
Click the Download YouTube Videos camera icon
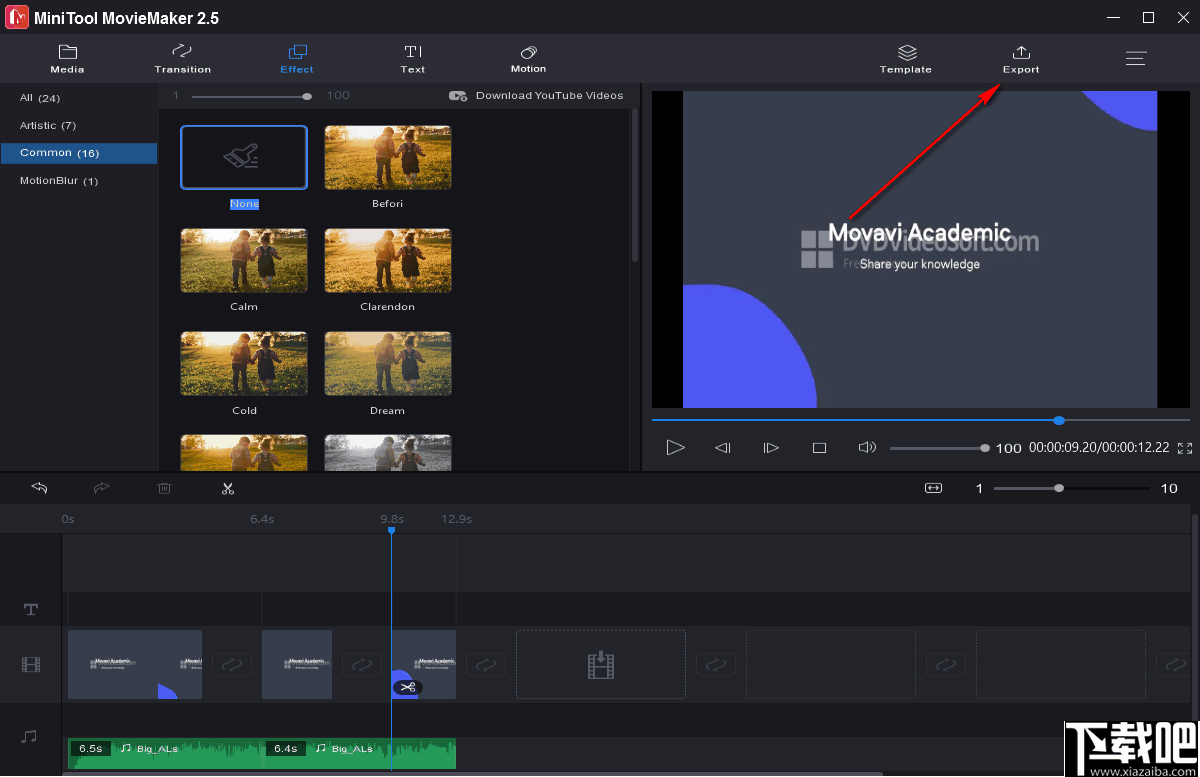(458, 96)
